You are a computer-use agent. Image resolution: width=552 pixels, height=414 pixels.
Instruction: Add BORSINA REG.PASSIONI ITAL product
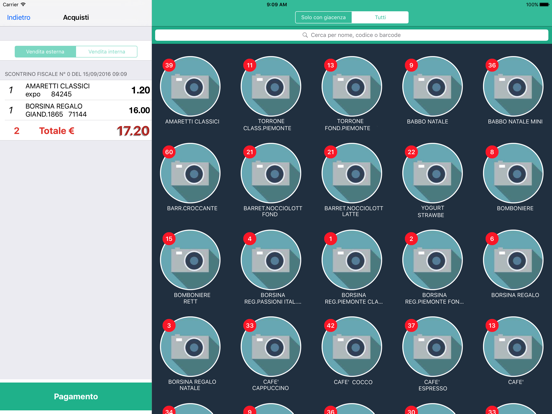(x=271, y=260)
